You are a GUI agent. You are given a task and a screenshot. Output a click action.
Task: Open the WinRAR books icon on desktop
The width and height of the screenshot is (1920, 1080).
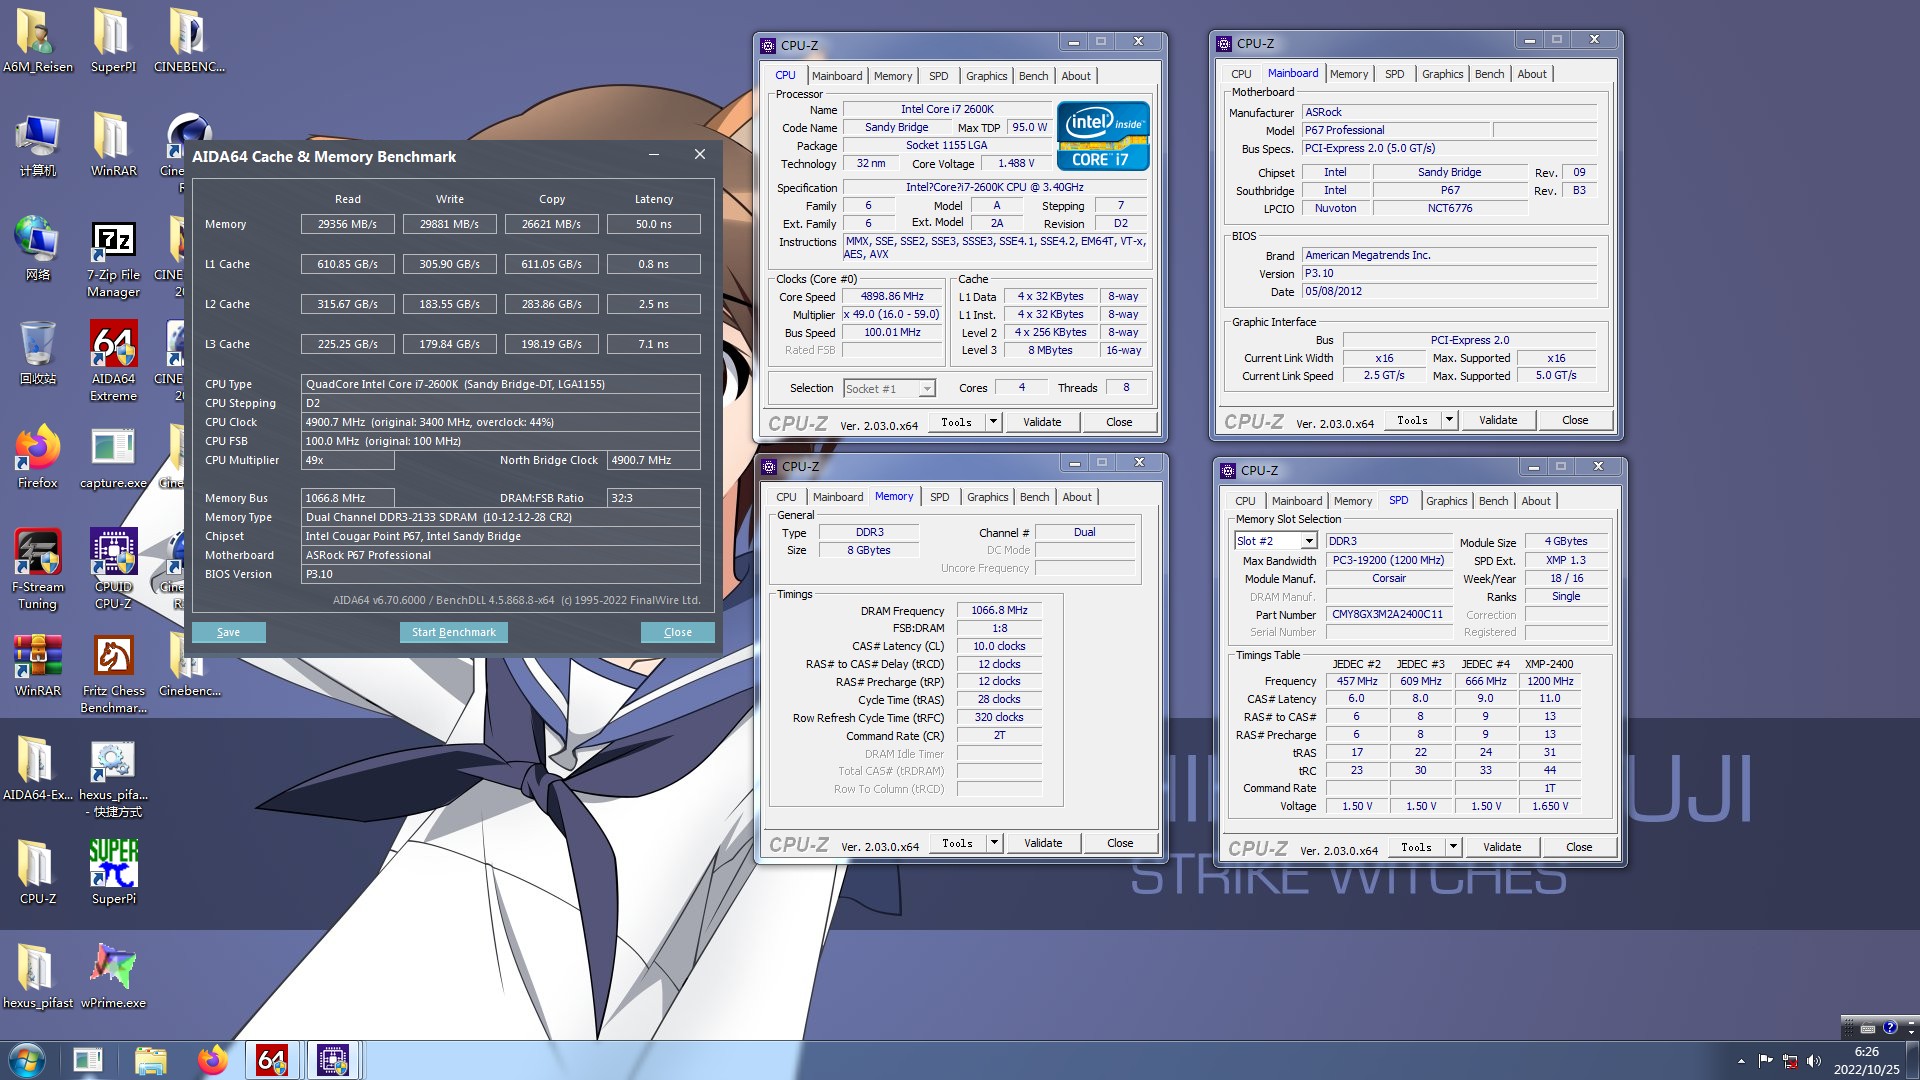click(38, 665)
